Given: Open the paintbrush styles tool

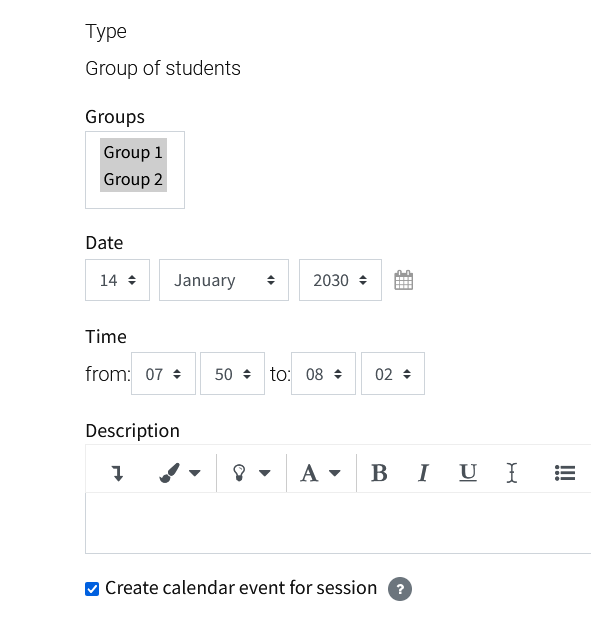Looking at the screenshot, I should [x=170, y=473].
